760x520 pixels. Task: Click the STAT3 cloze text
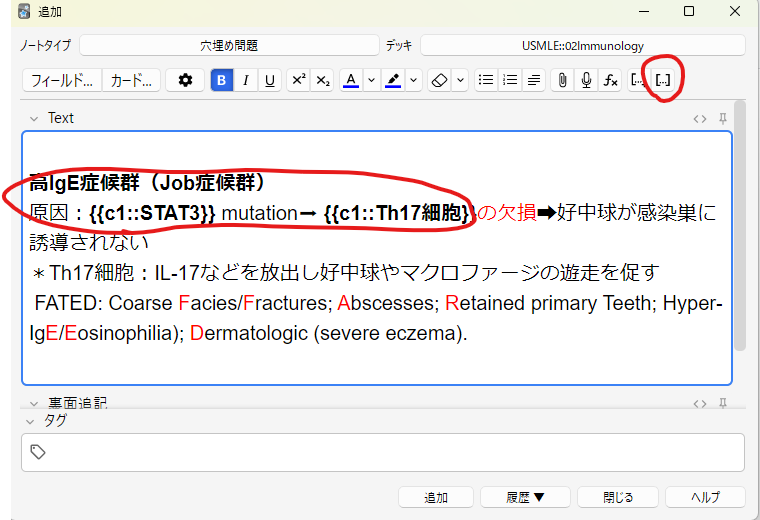(152, 213)
